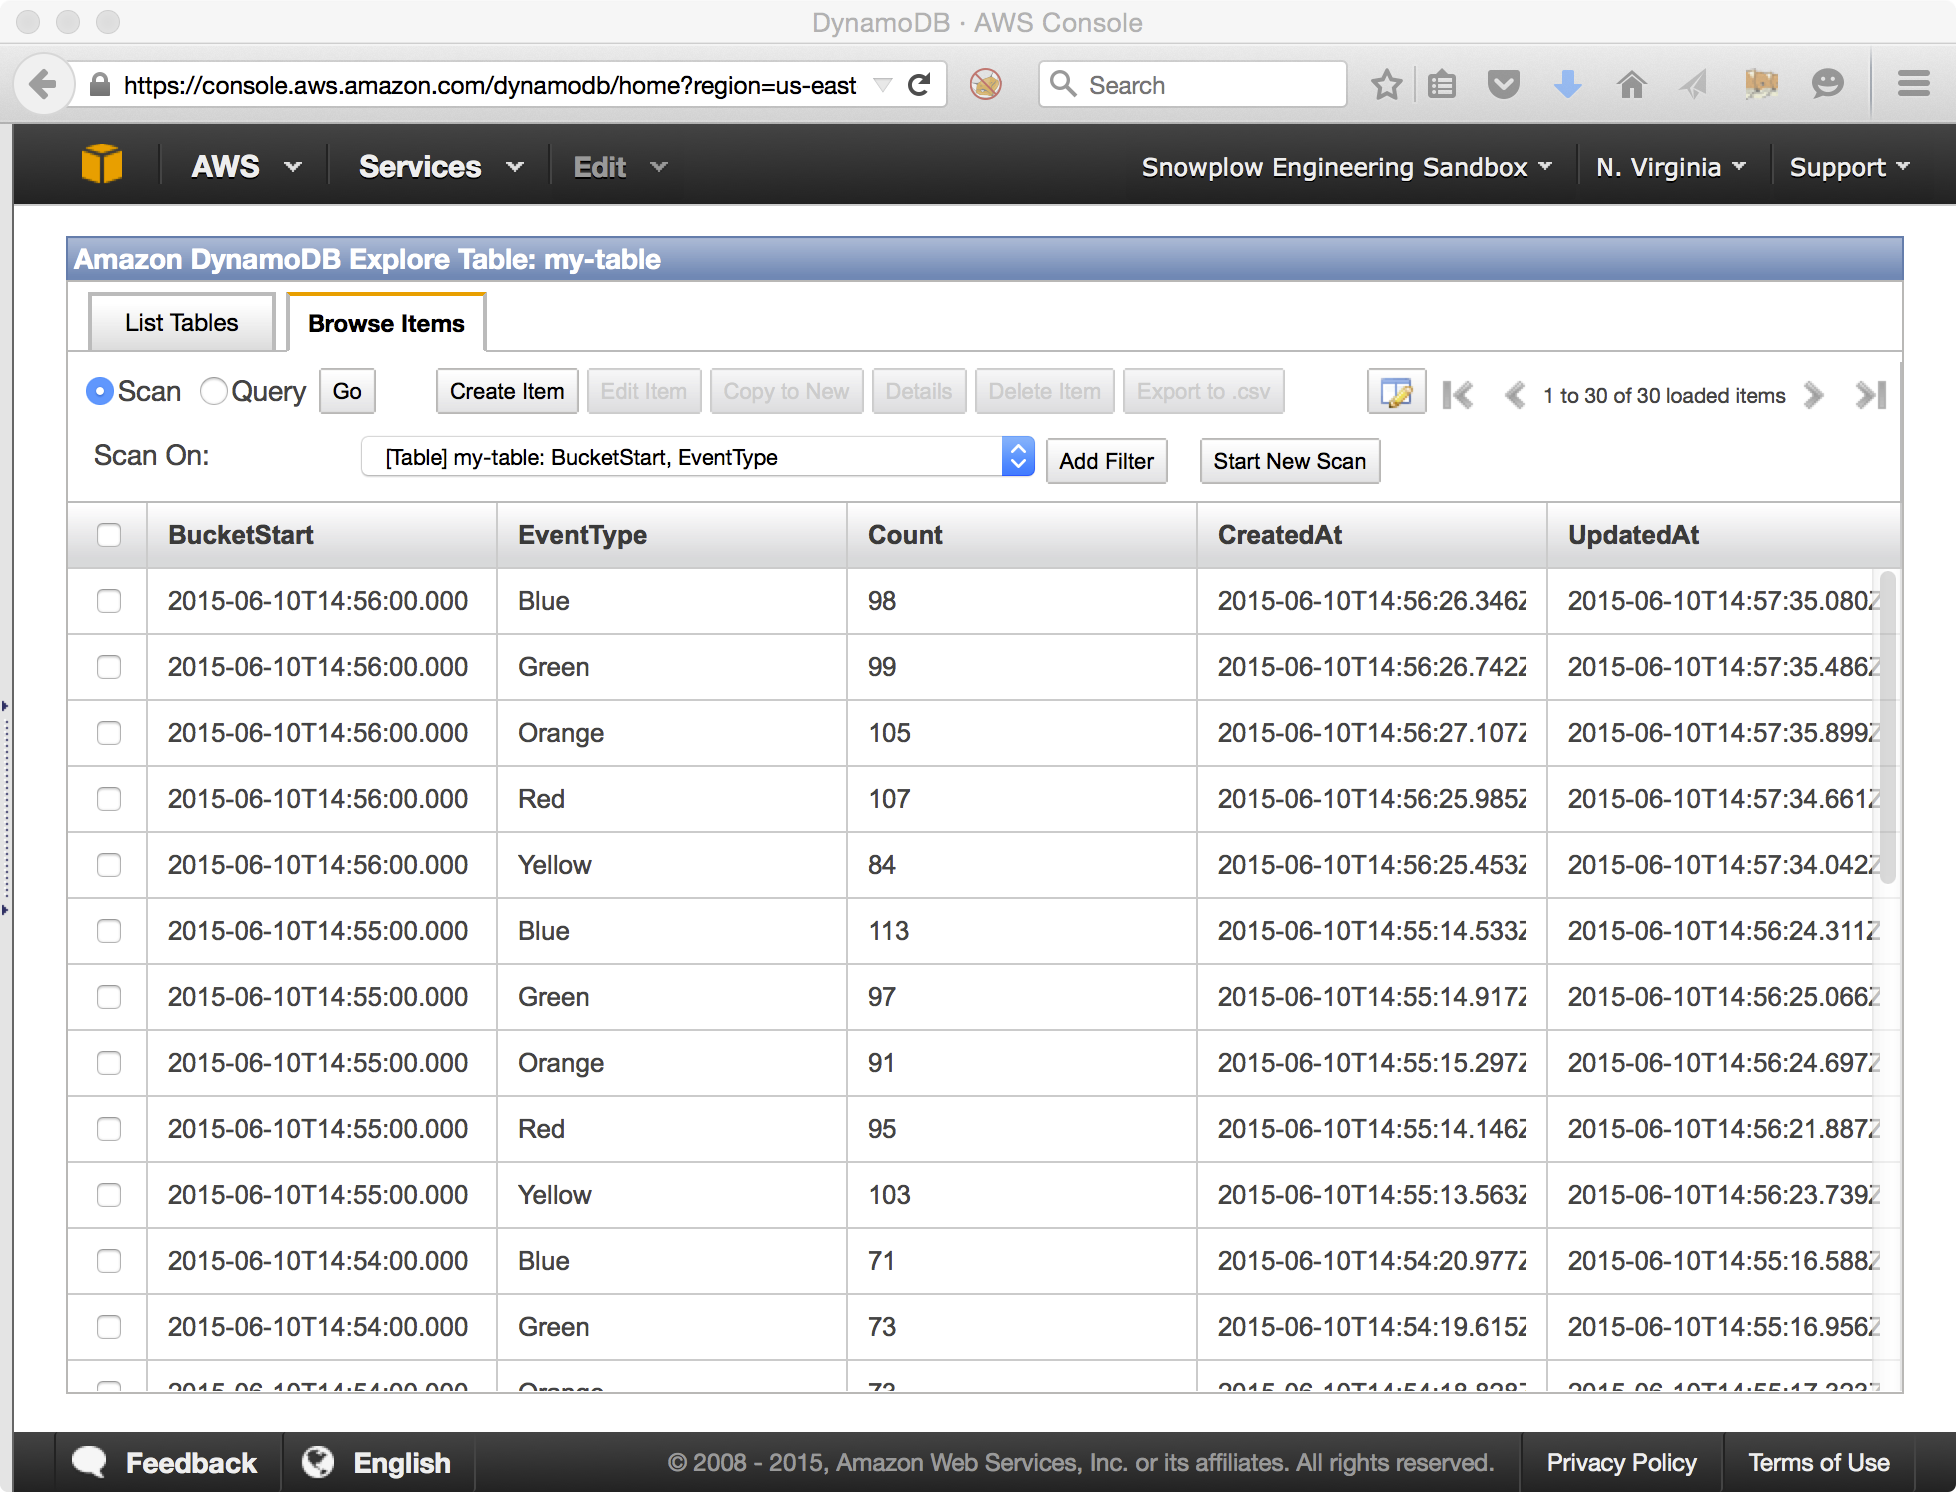Click the Create Item button

tap(507, 391)
